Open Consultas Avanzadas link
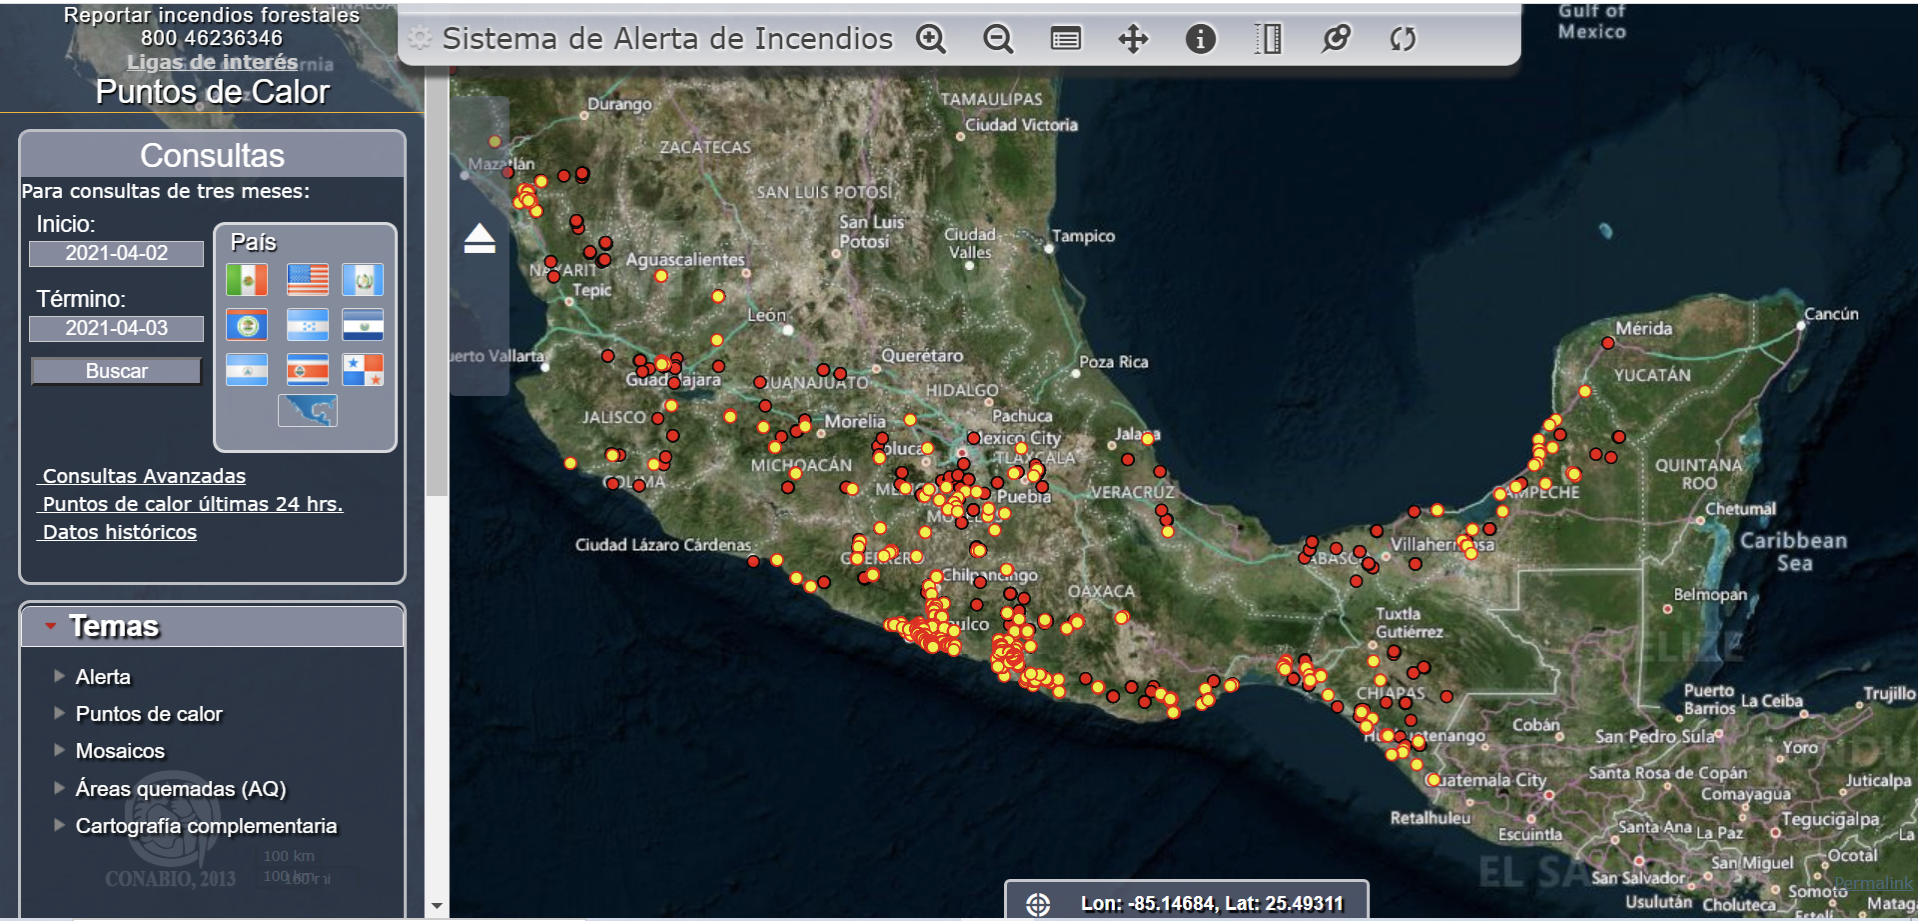Screen dimensions: 1918x921 (144, 476)
